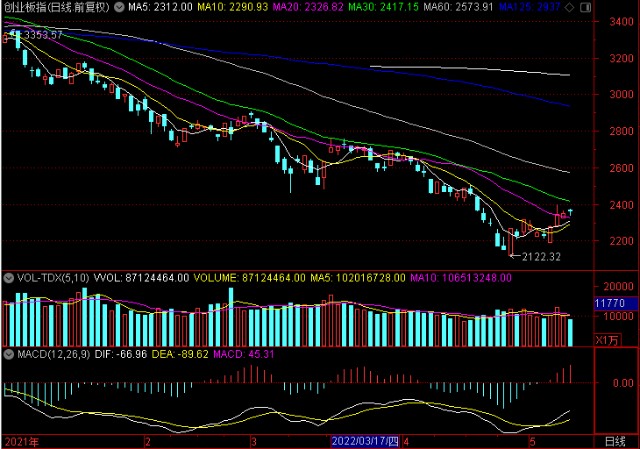
Task: Click the 创业板指(日线,前复权) chart title
Action: pyautogui.click(x=57, y=7)
